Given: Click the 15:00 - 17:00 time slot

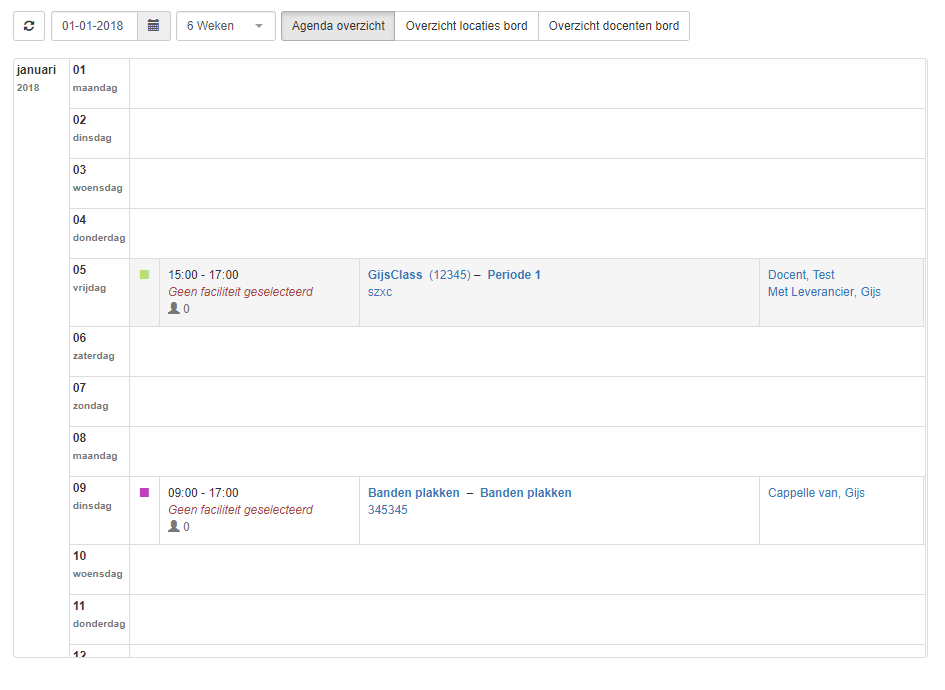Looking at the screenshot, I should 203,275.
